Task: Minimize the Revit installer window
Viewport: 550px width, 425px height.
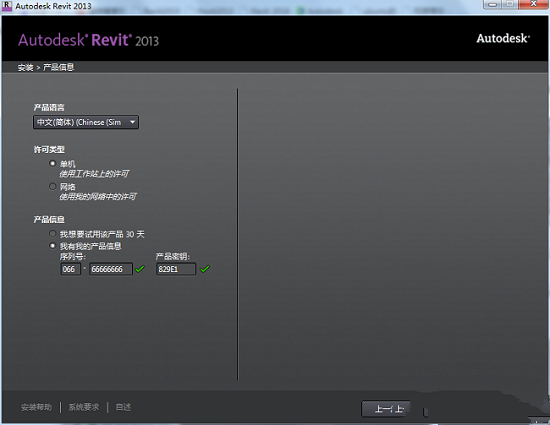Action: click(492, 4)
